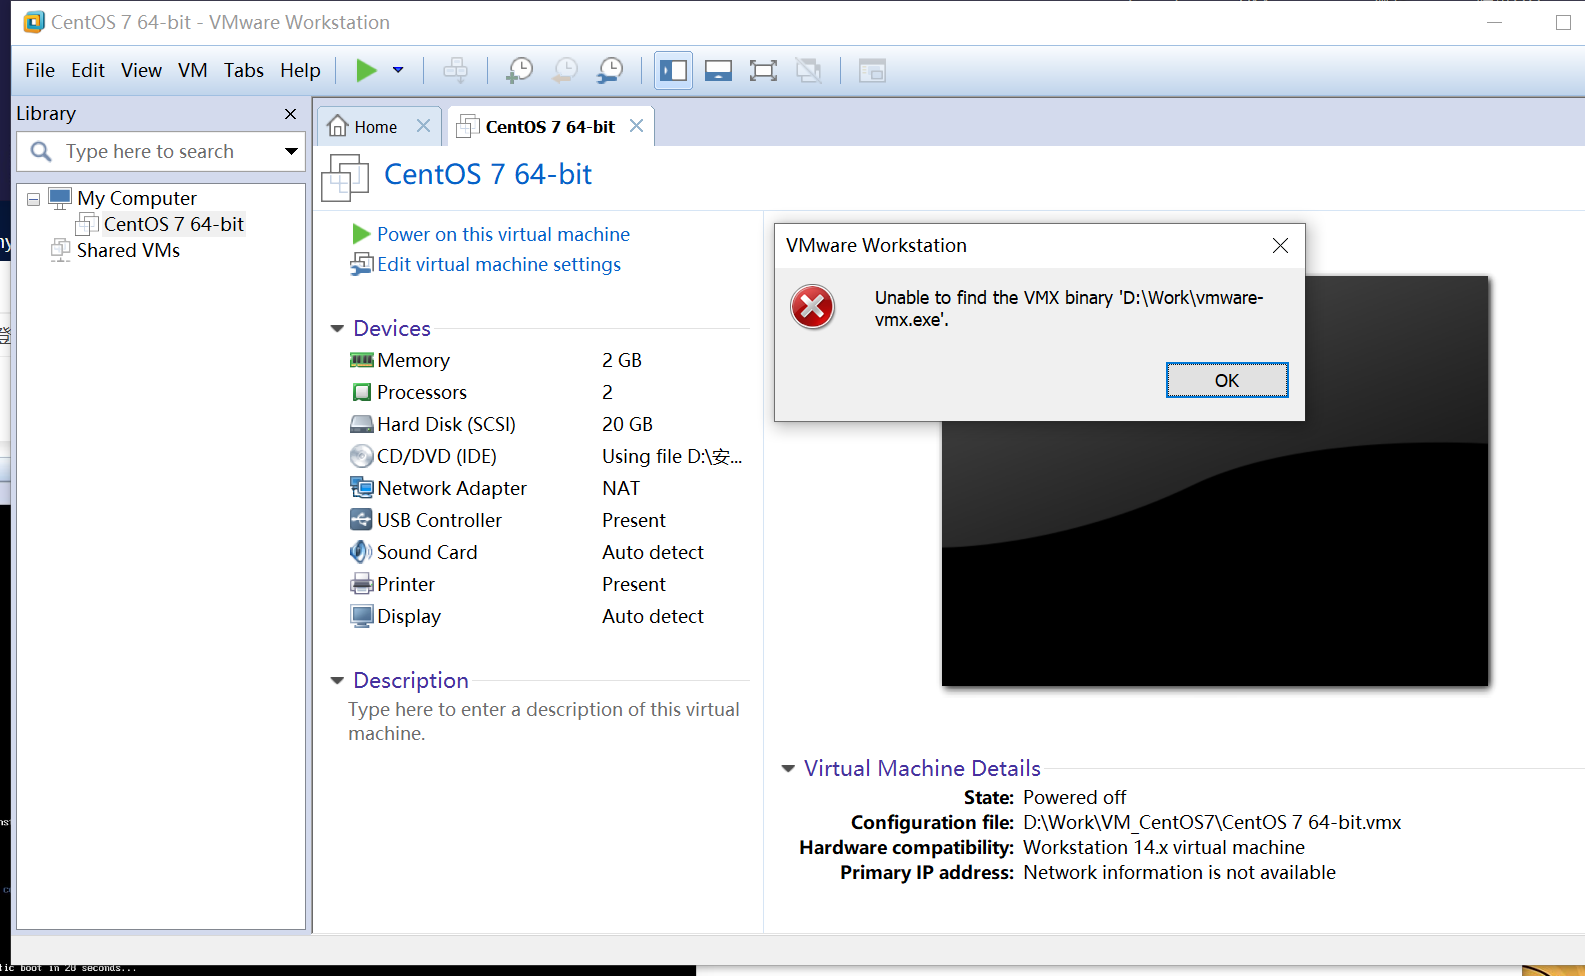Open the View menu
This screenshot has height=976, width=1585.
coord(141,70)
